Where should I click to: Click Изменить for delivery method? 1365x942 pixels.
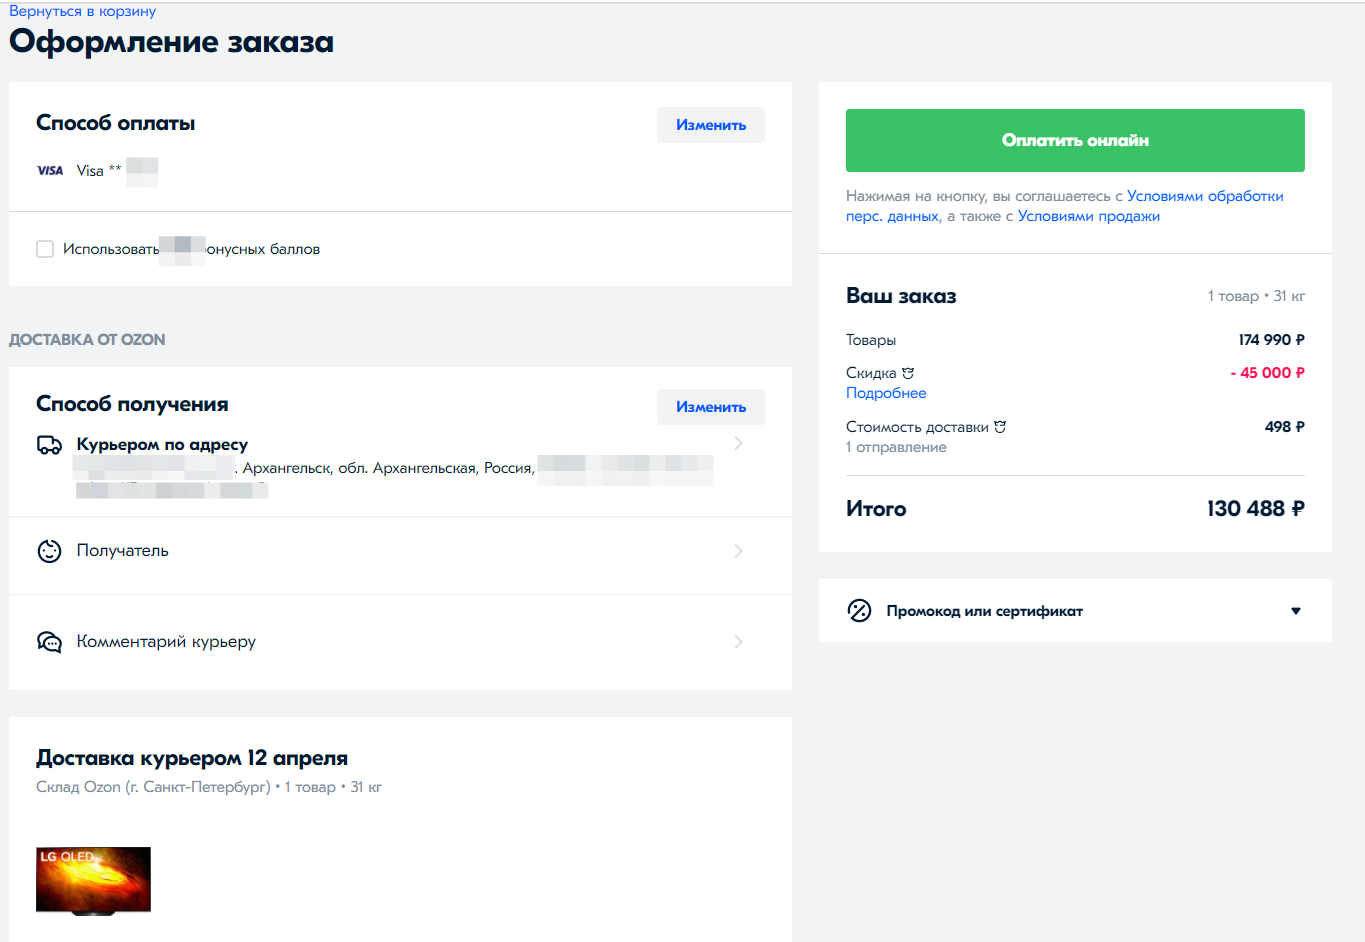pyautogui.click(x=710, y=407)
